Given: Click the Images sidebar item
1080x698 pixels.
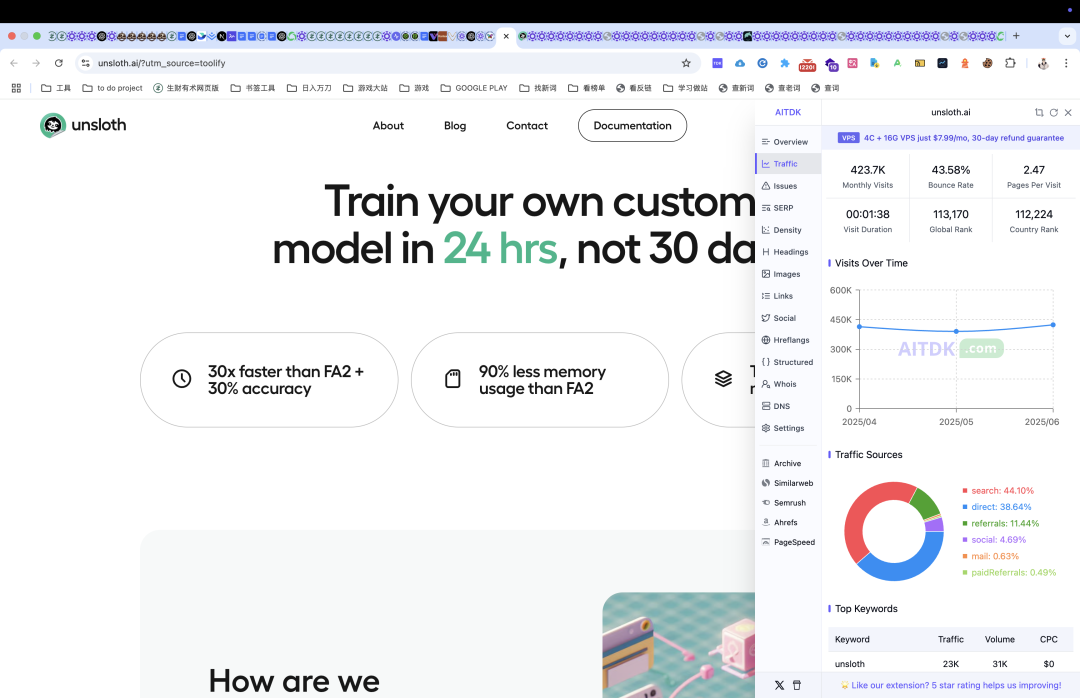Looking at the screenshot, I should pyautogui.click(x=787, y=274).
